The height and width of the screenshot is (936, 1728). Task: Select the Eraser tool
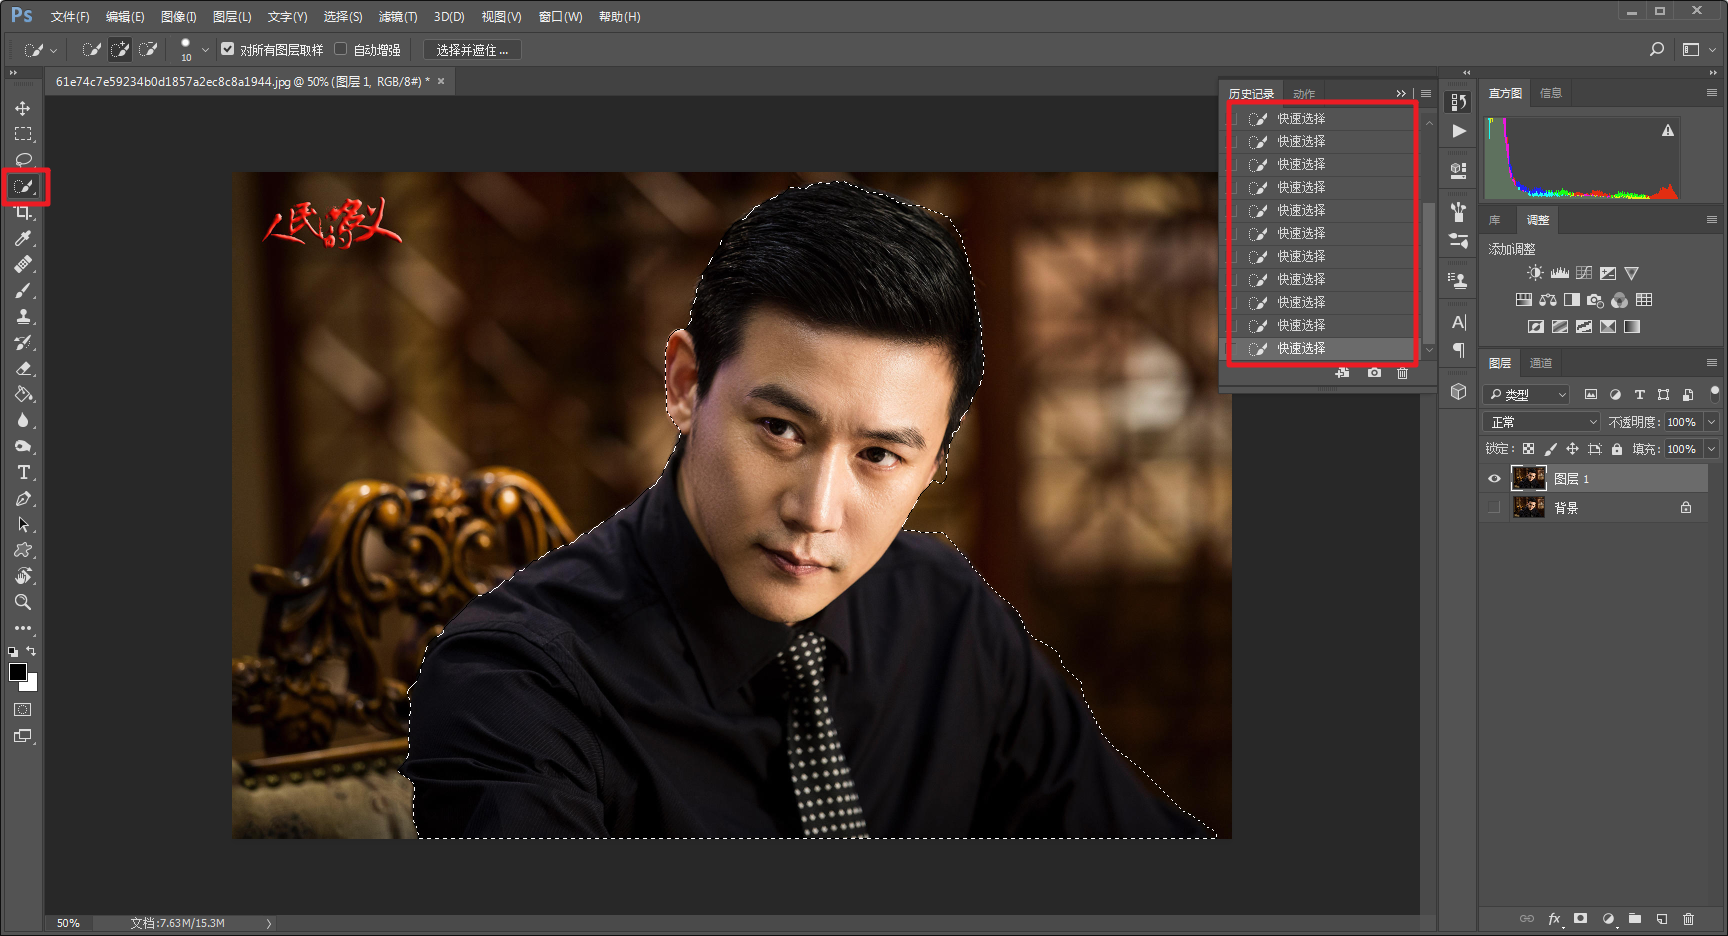click(x=23, y=368)
